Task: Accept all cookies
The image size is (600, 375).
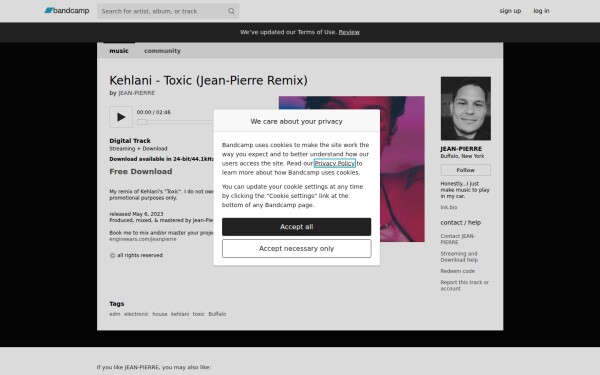Action: pos(297,227)
